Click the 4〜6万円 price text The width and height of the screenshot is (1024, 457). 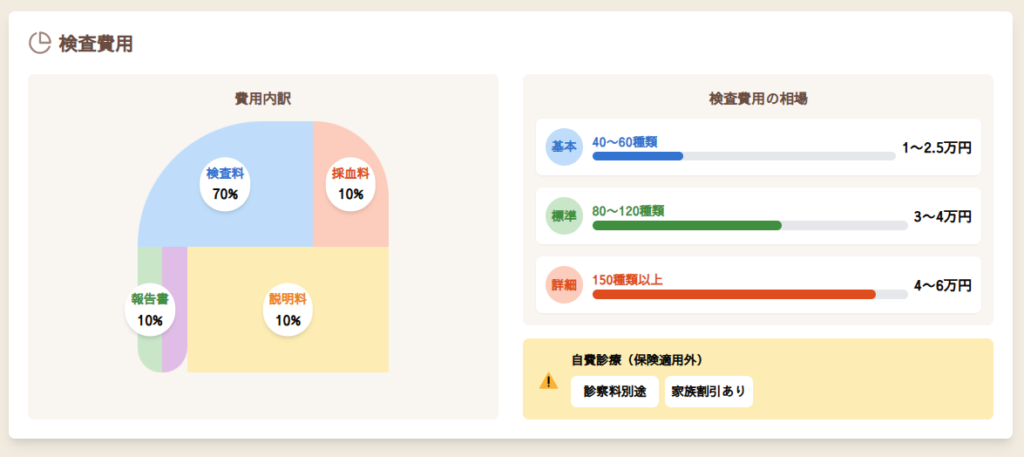942,285
